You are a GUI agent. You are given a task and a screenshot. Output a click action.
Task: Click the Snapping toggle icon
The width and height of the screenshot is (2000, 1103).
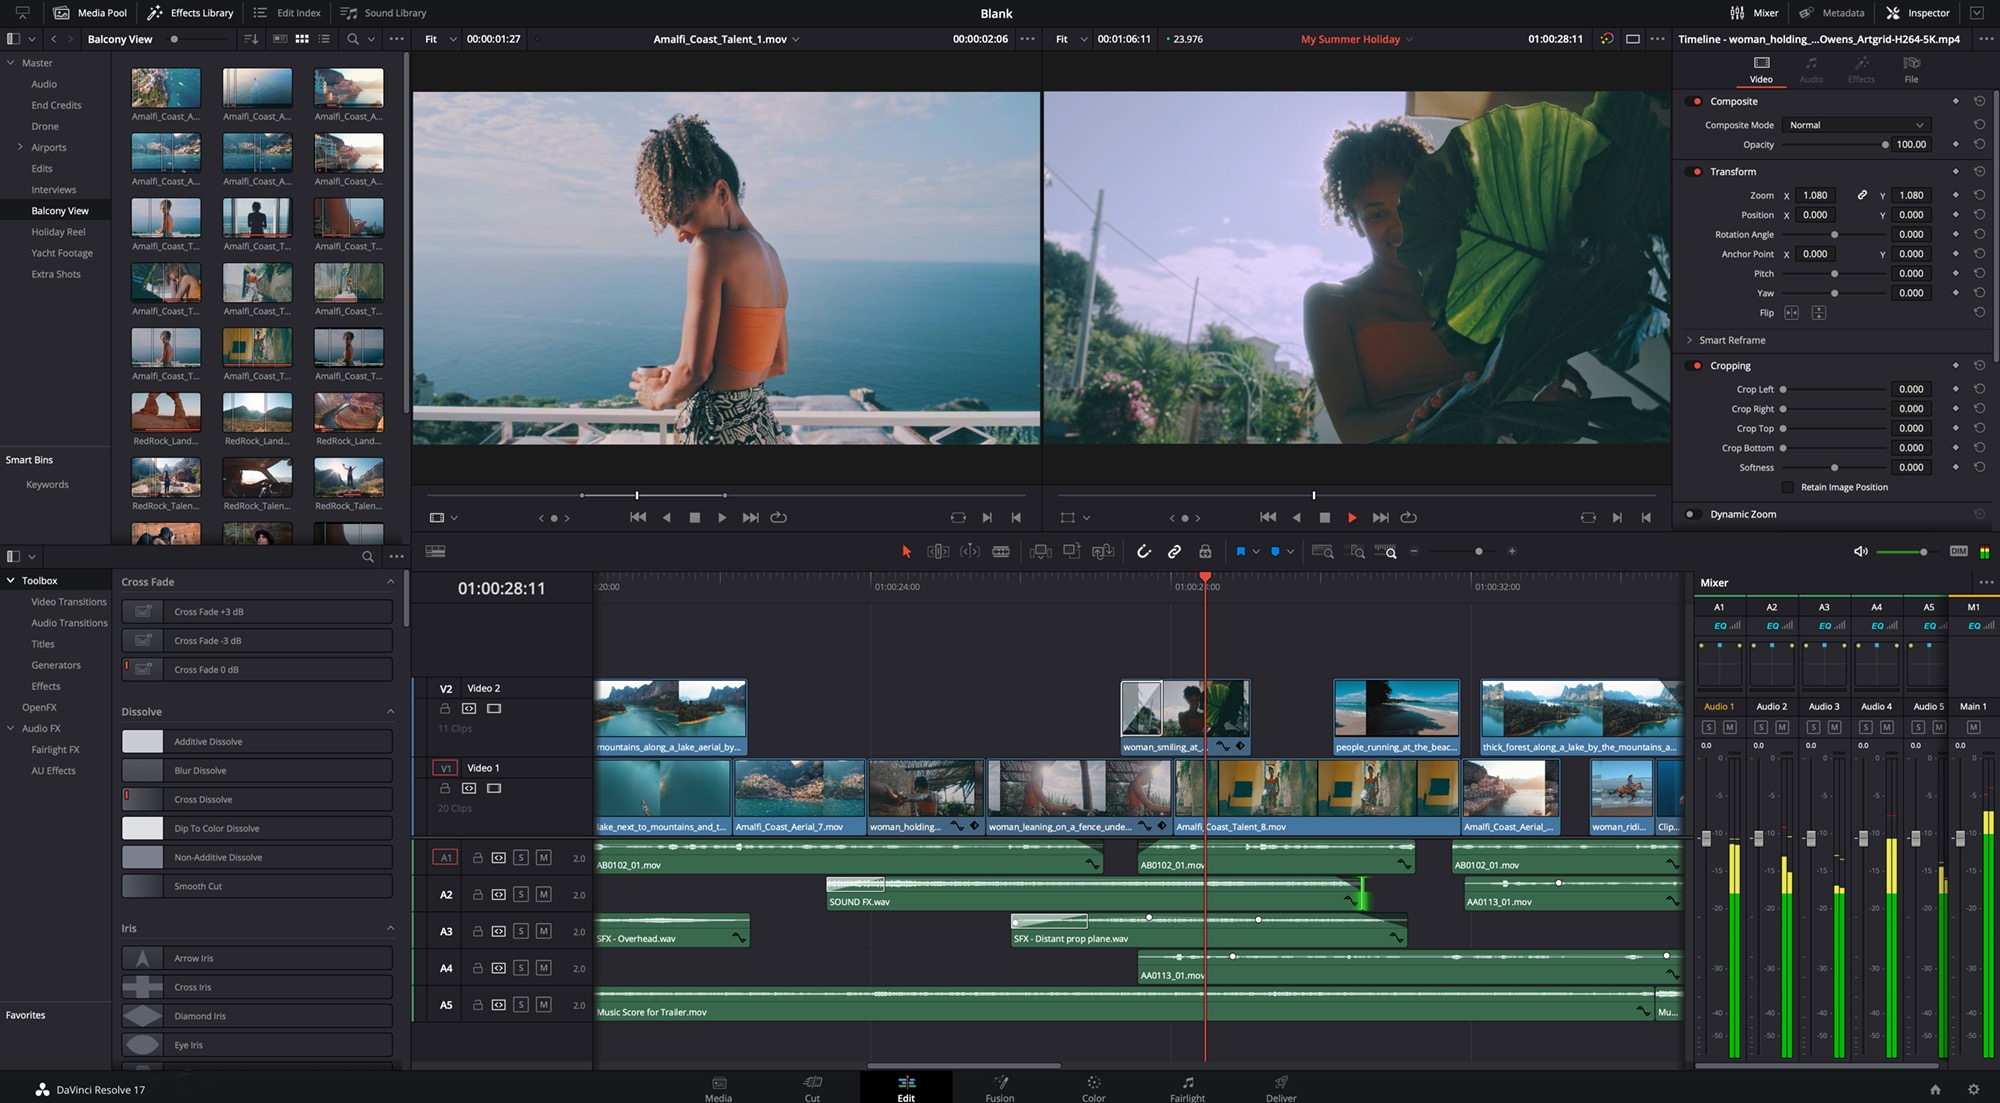1142,552
